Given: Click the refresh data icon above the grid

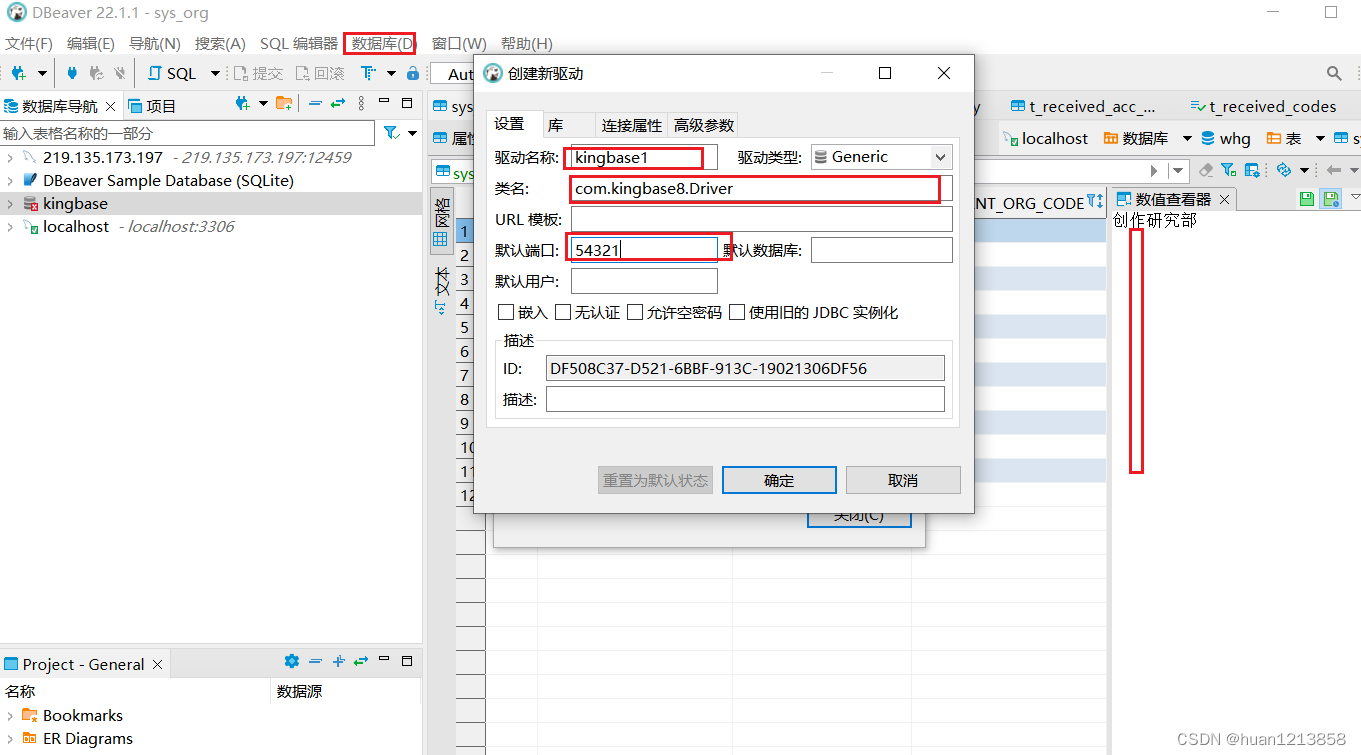Looking at the screenshot, I should pos(1286,170).
